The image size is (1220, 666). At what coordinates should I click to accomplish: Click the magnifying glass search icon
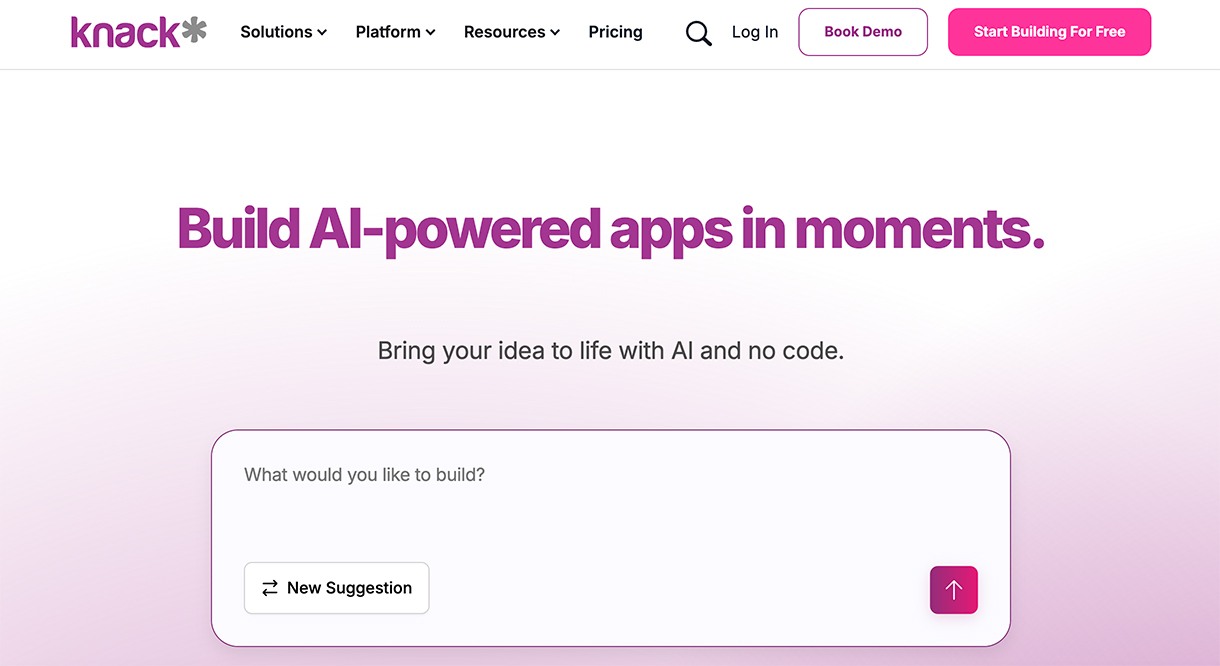[698, 33]
